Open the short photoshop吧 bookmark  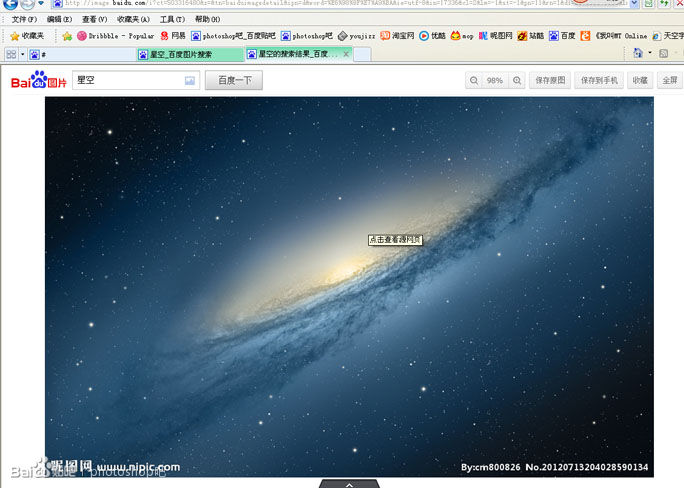[307, 36]
